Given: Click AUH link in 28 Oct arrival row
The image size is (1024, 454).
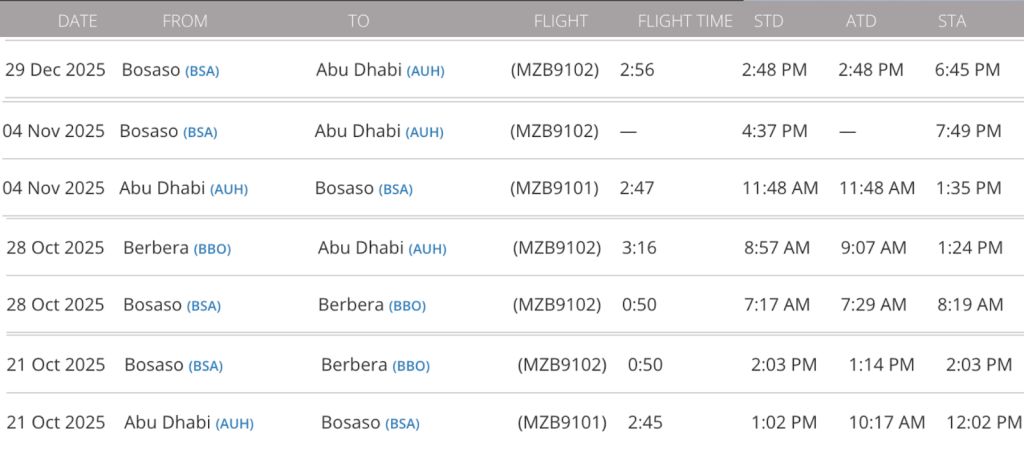Looking at the screenshot, I should point(428,249).
